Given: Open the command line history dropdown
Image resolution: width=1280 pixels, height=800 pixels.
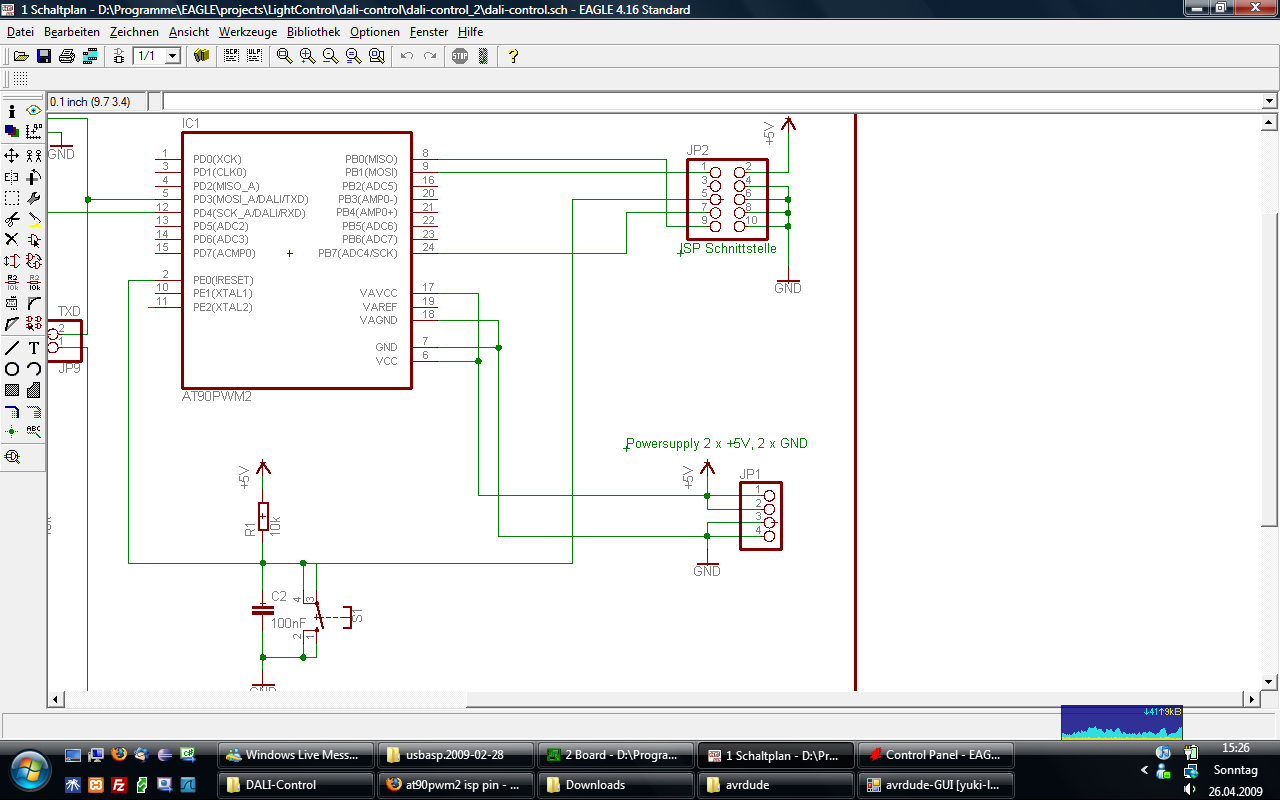Looking at the screenshot, I should pyautogui.click(x=1269, y=101).
